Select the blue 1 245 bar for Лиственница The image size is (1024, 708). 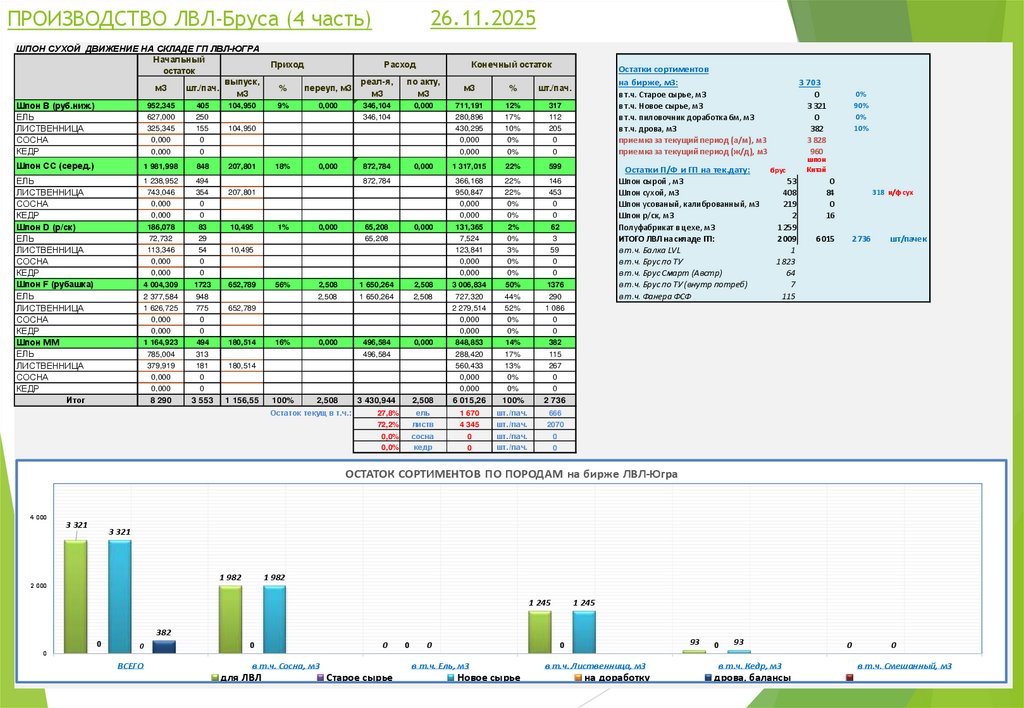(584, 632)
